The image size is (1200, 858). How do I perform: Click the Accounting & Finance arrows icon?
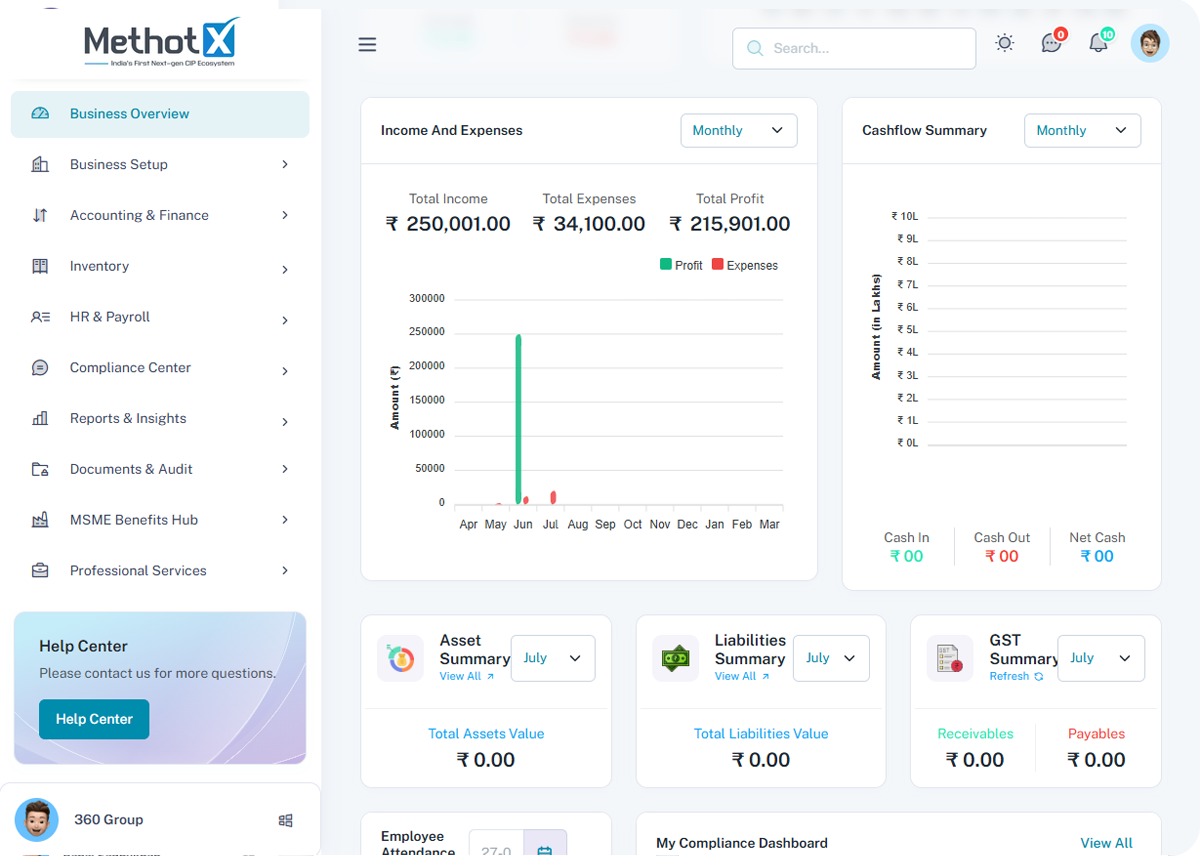40,215
